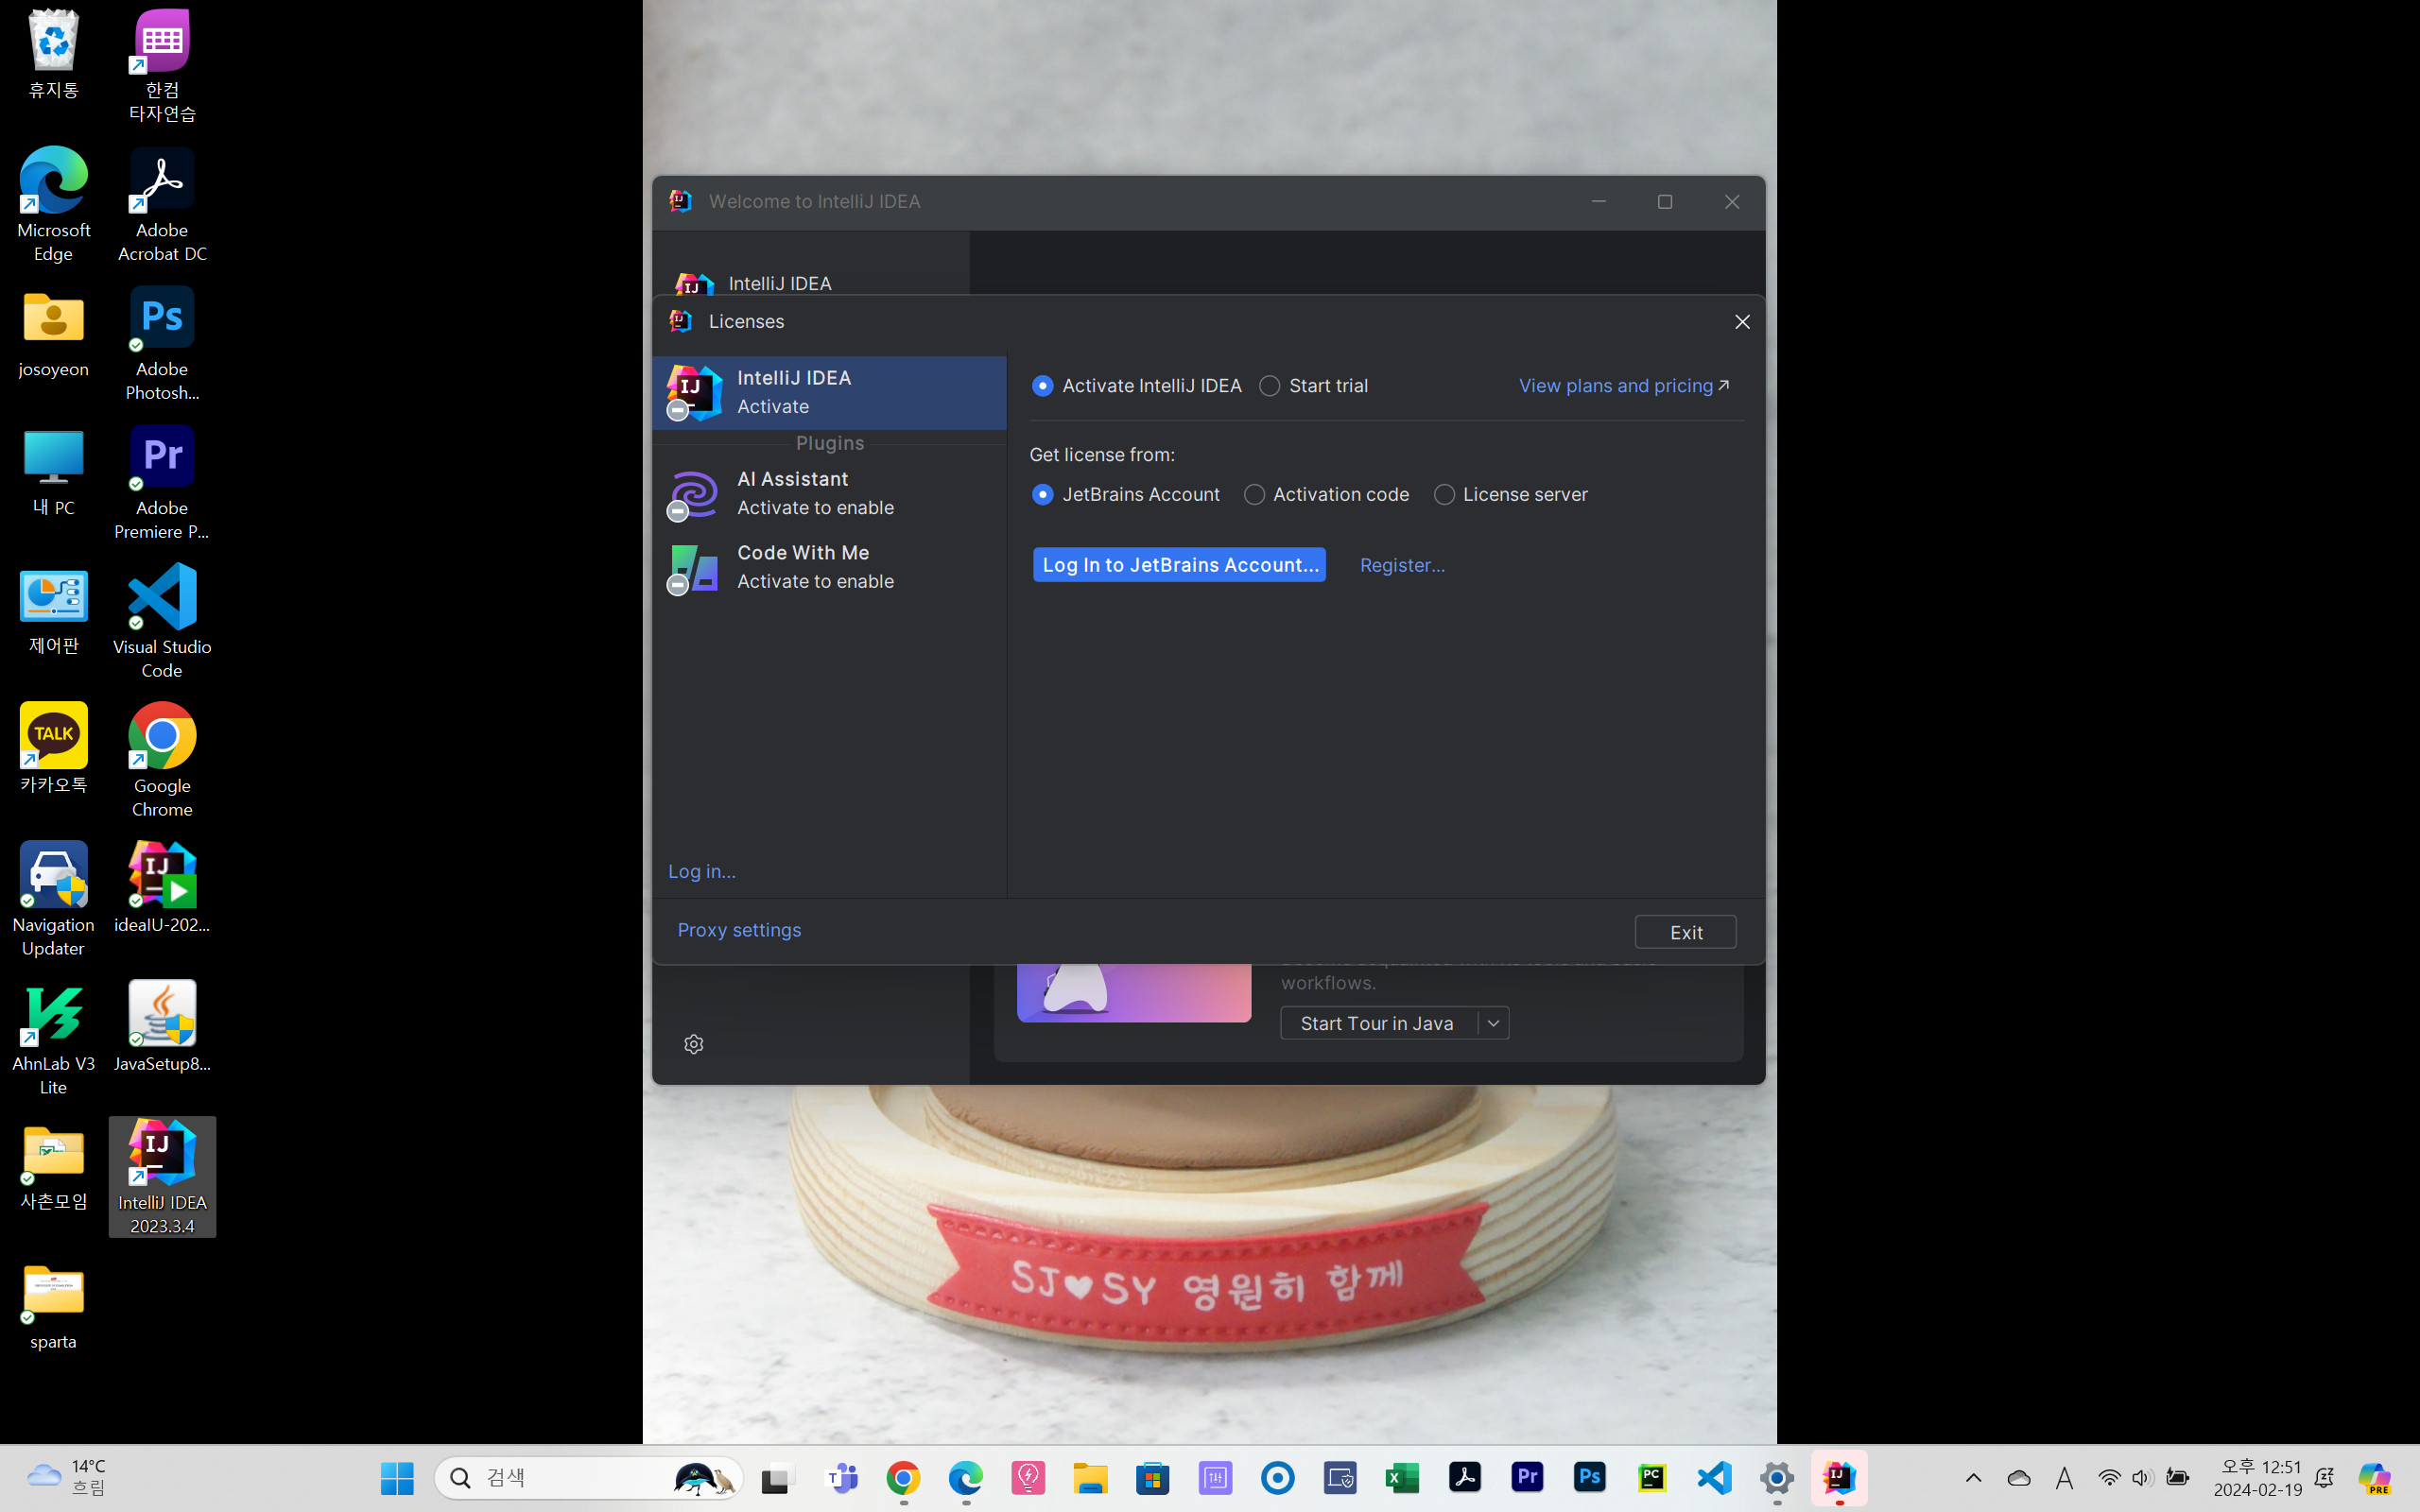The width and height of the screenshot is (2420, 1512).
Task: Open Microsoft Teams from taskbar
Action: click(841, 1478)
